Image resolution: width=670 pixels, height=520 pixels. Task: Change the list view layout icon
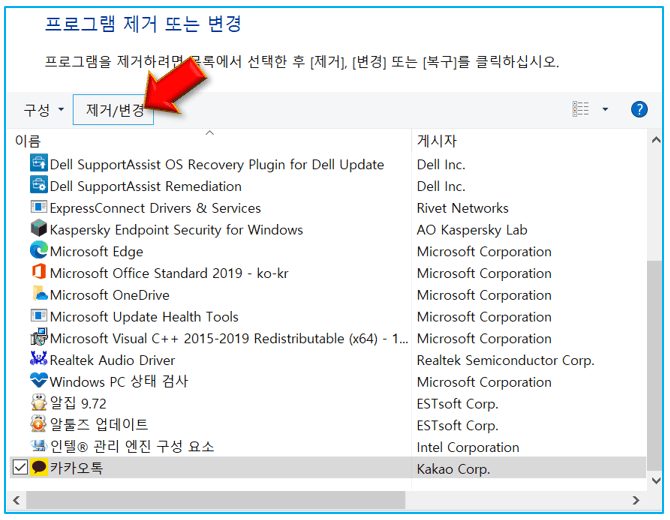pyautogui.click(x=580, y=109)
